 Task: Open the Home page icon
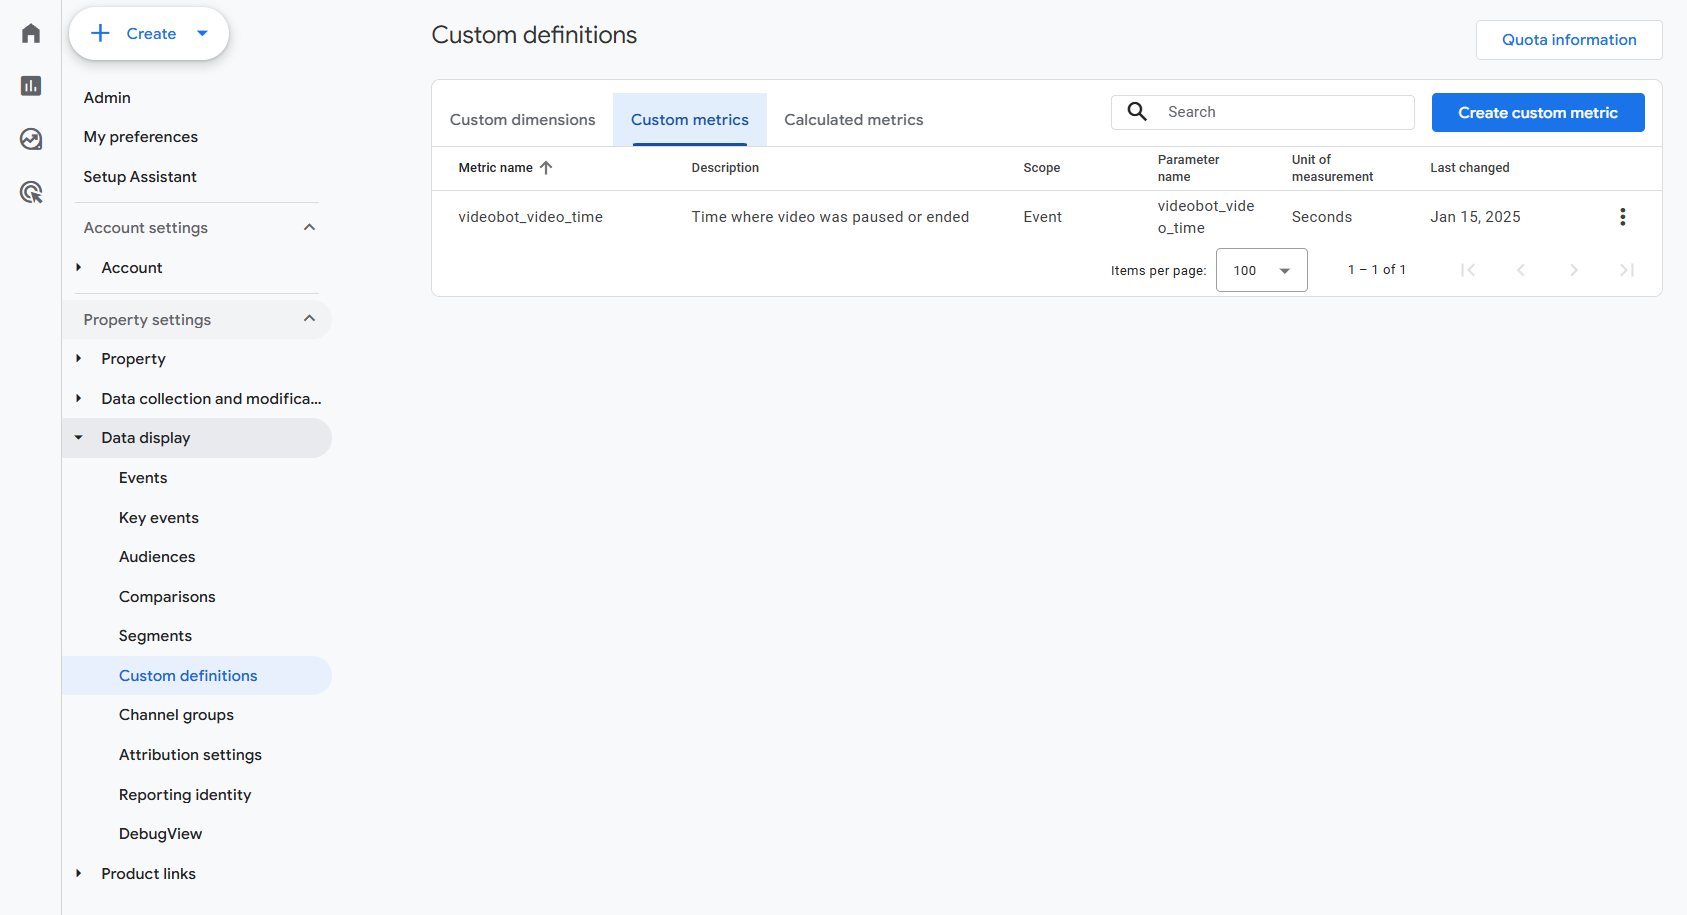pyautogui.click(x=30, y=32)
